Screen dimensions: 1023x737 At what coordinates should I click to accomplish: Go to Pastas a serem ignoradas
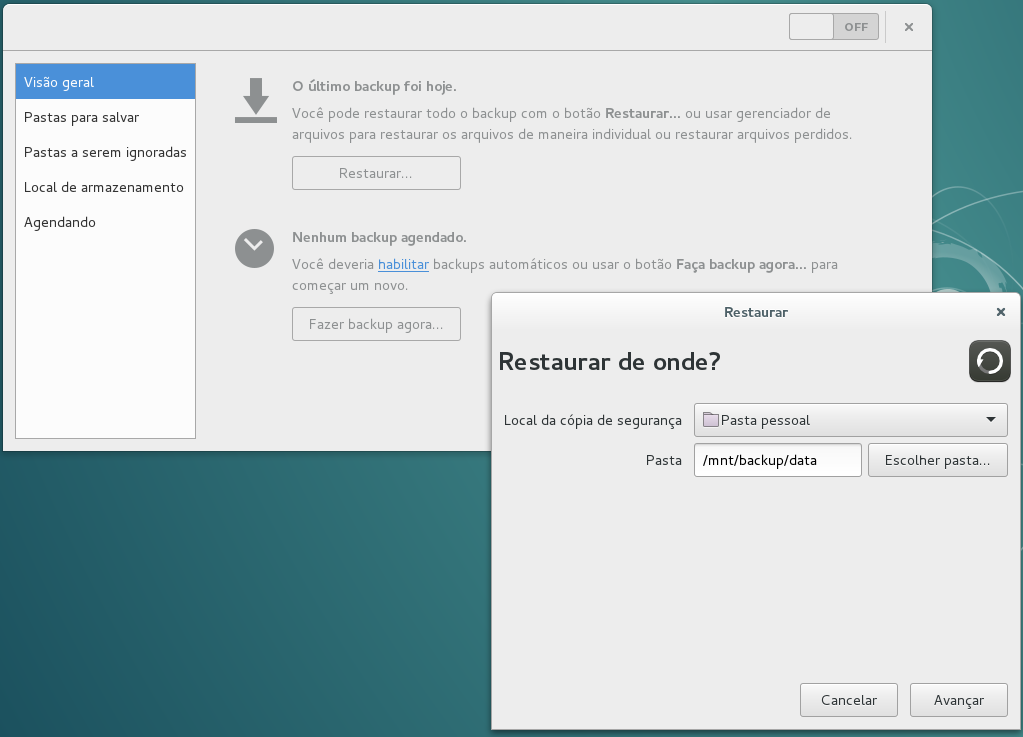tap(105, 152)
